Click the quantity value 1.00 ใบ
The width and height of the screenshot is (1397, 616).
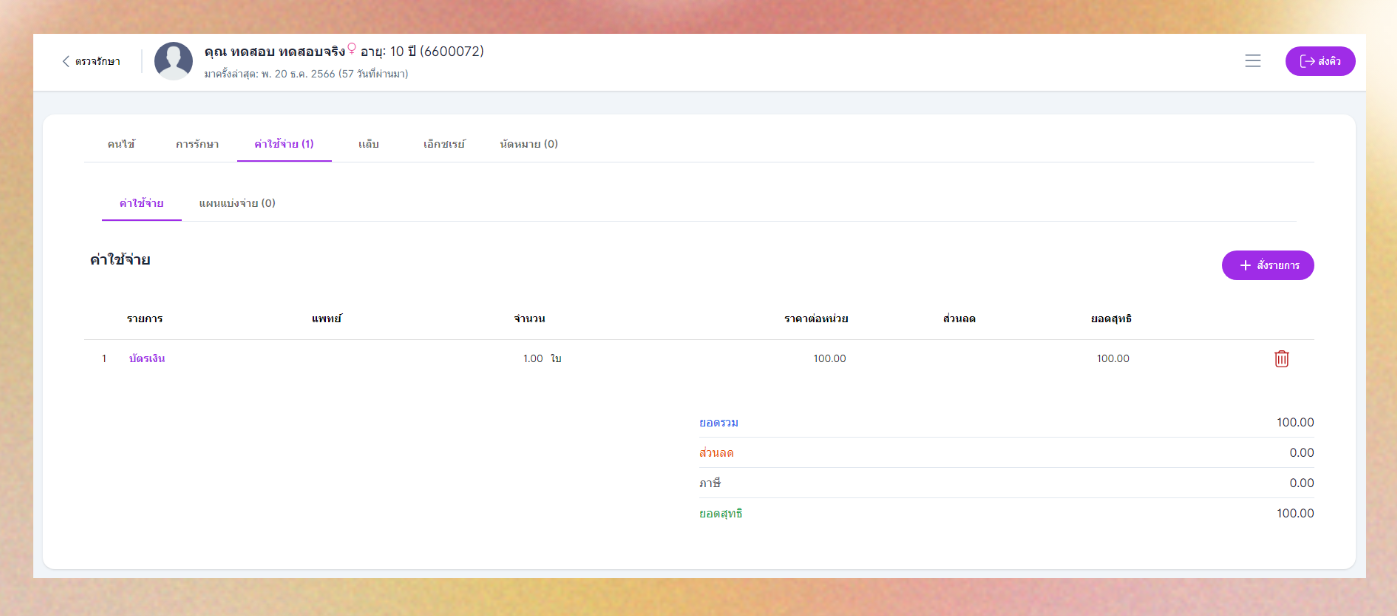[542, 358]
